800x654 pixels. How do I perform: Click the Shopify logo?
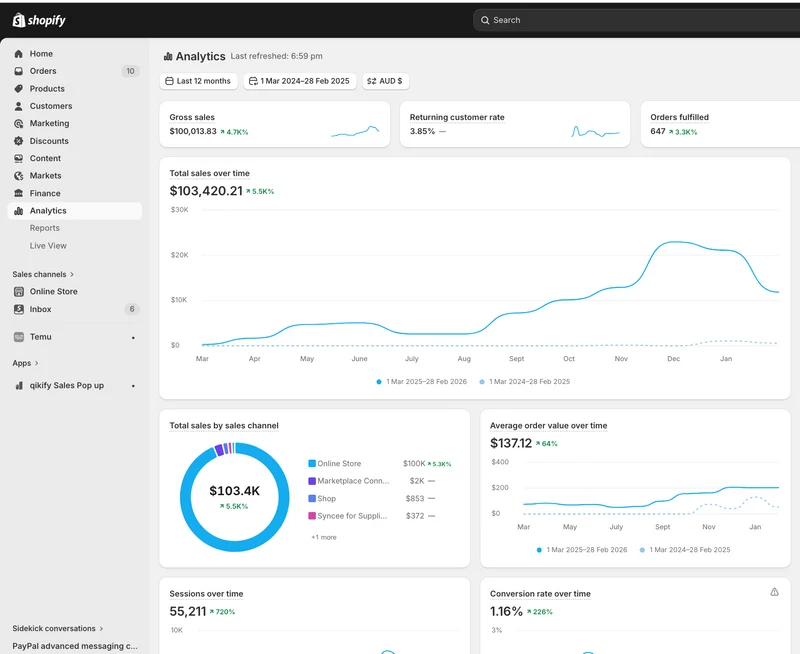click(x=39, y=20)
